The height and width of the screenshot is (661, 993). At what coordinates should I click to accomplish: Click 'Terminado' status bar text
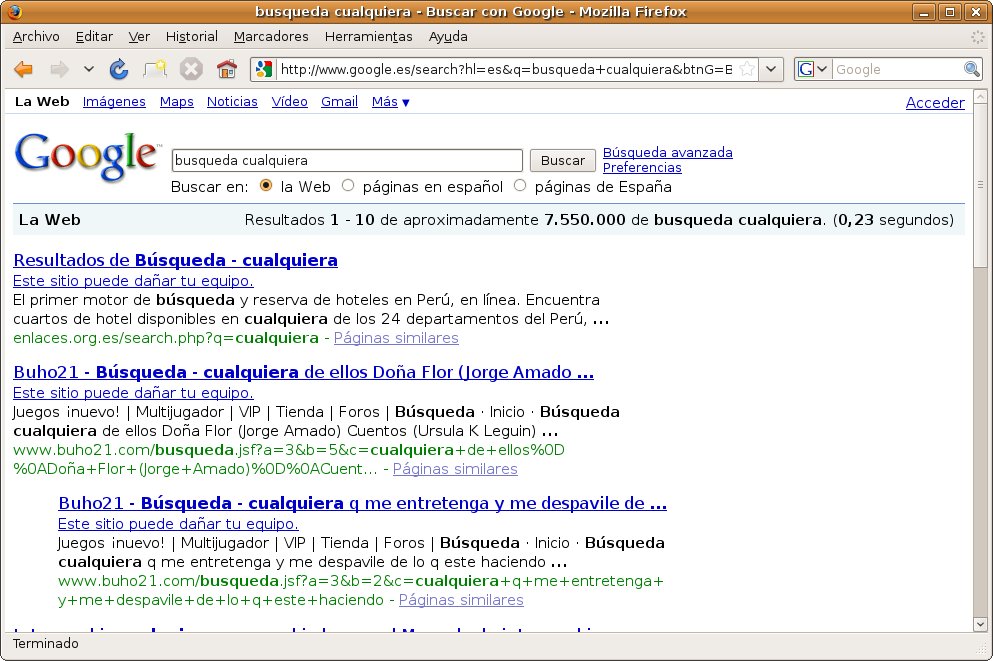coord(46,643)
